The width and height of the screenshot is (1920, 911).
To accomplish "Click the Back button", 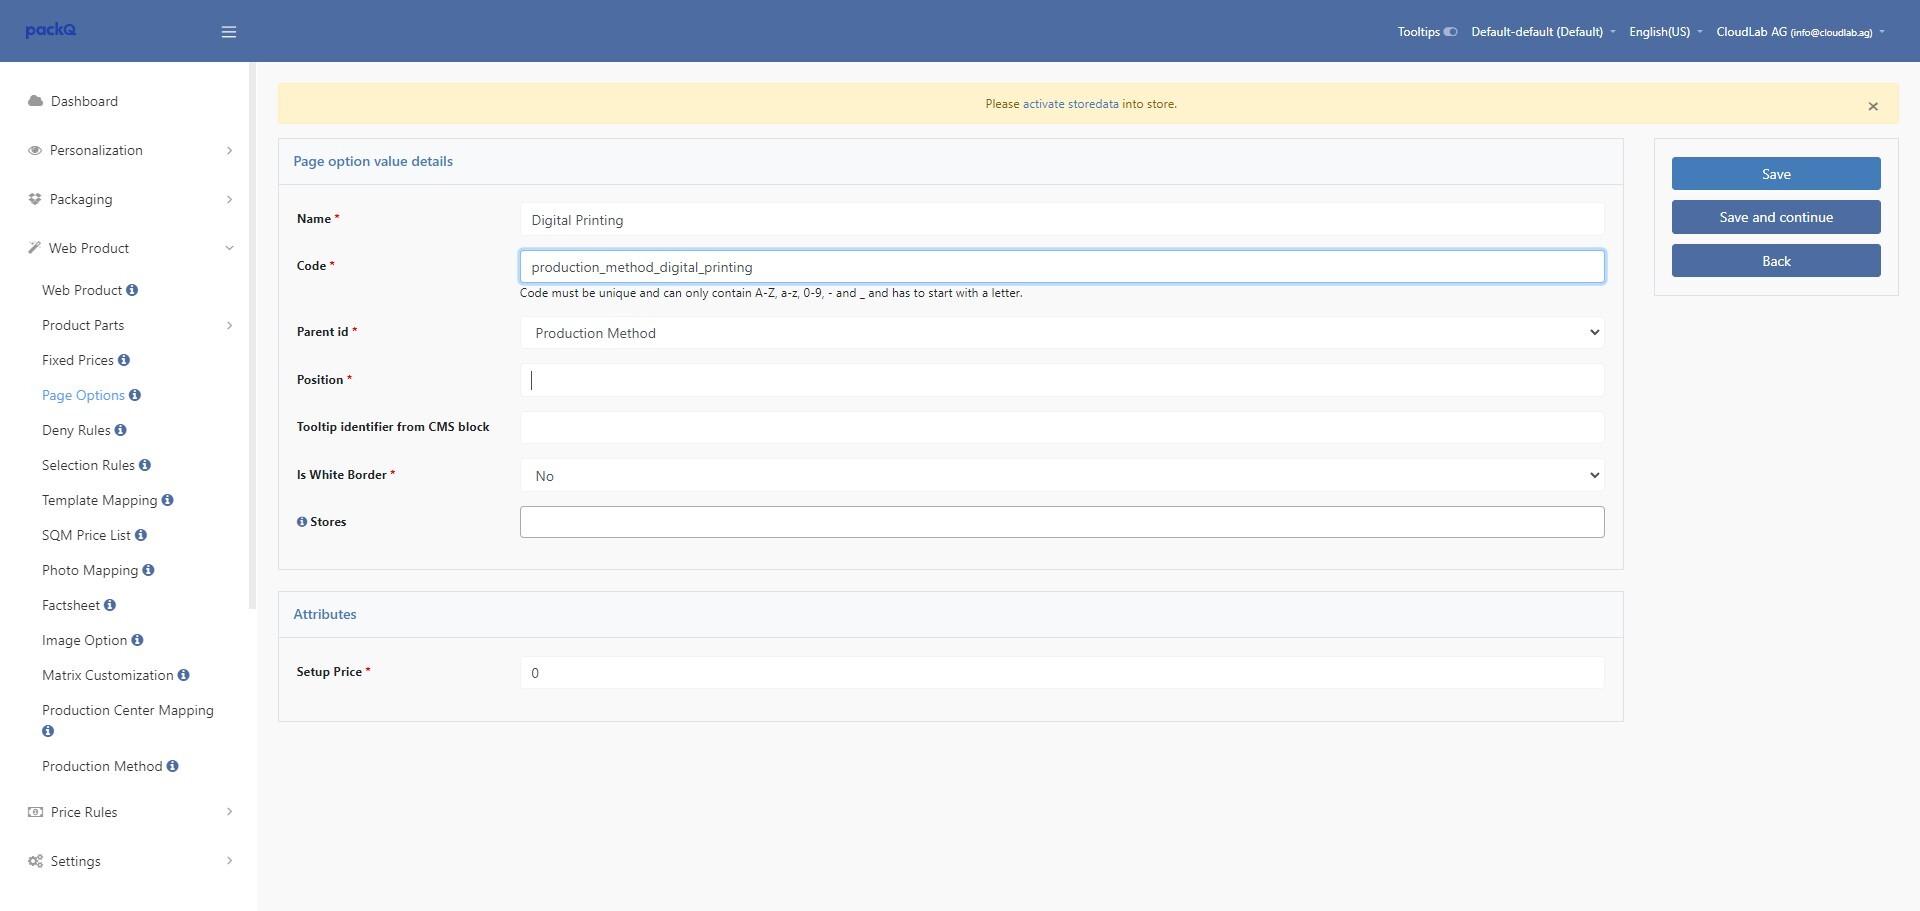I will pos(1776,261).
